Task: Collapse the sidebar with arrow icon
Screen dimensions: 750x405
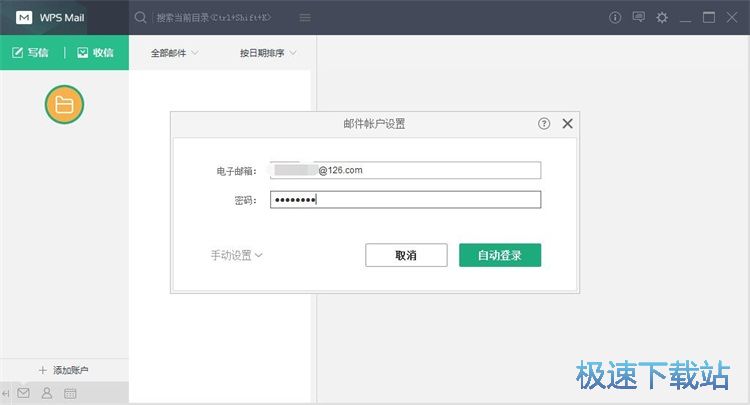Action: (x=6, y=394)
